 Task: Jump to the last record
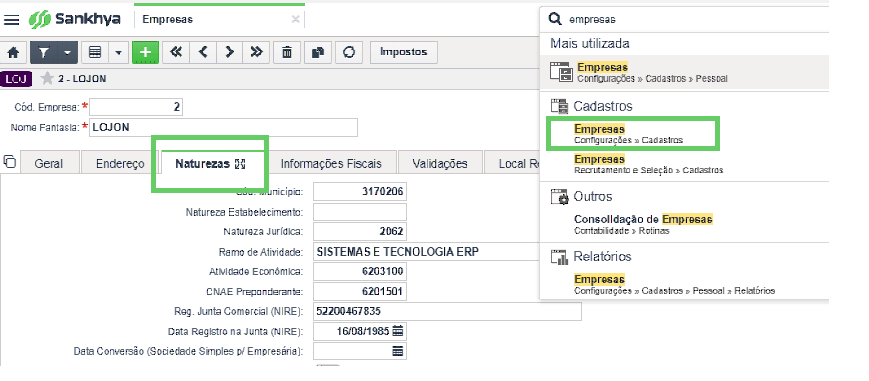tap(256, 53)
